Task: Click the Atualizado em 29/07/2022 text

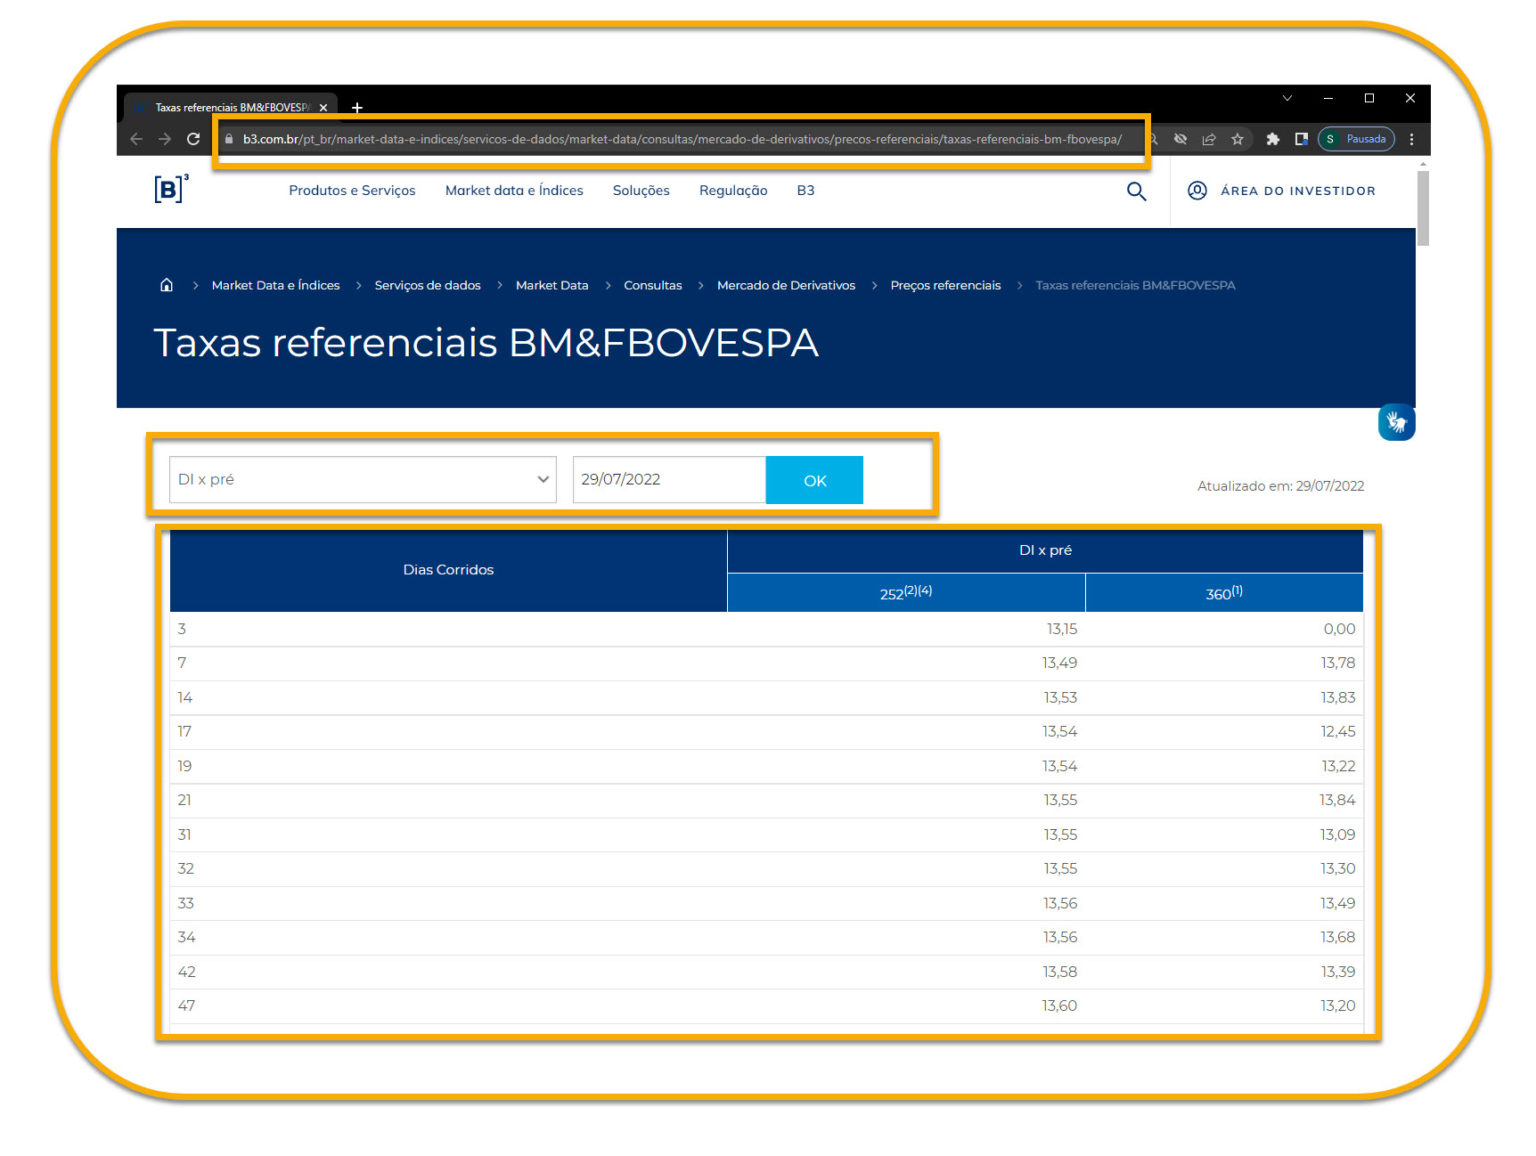Action: click(x=1281, y=486)
